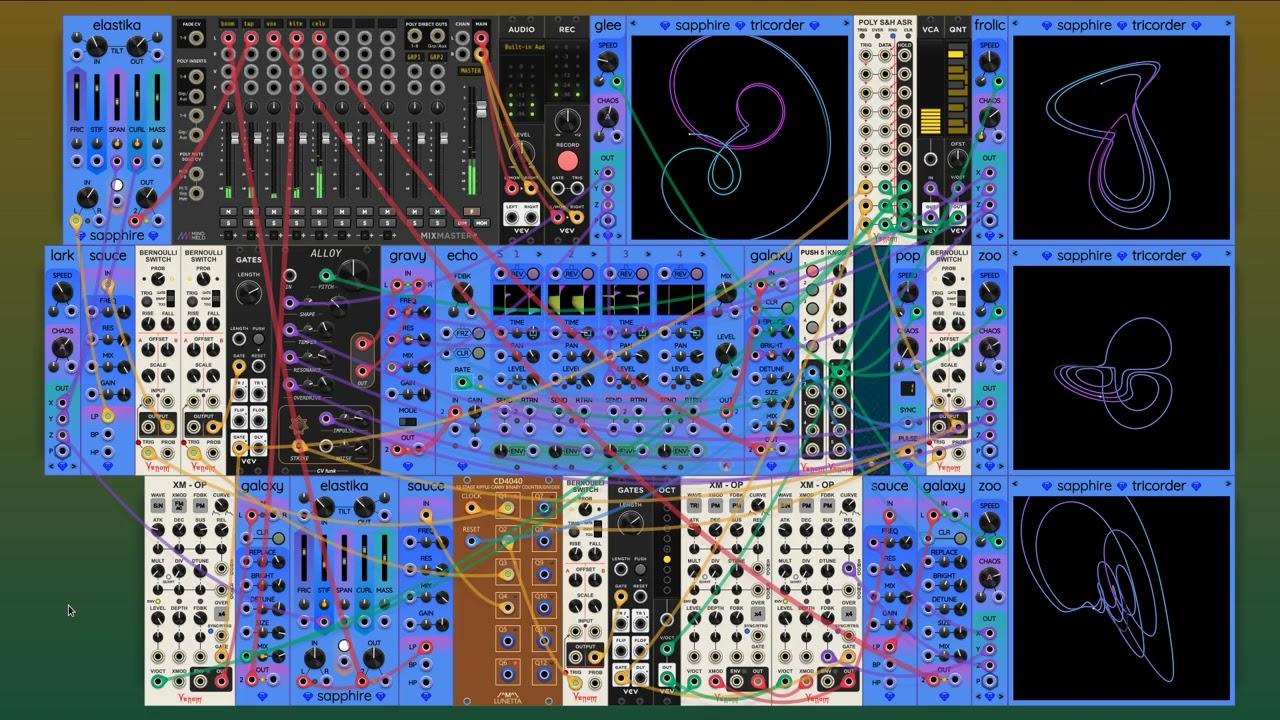
Task: Click the CHAOS knob on glee
Action: [607, 117]
